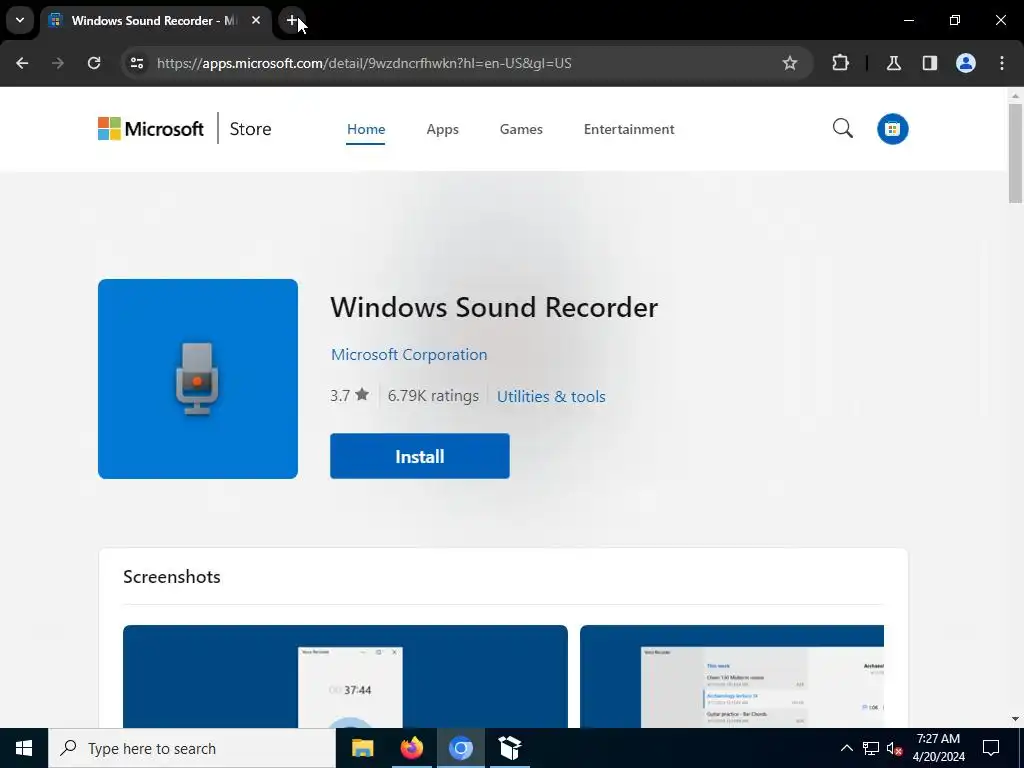Click the network status tray icon
1024x768 pixels.
pos(871,748)
